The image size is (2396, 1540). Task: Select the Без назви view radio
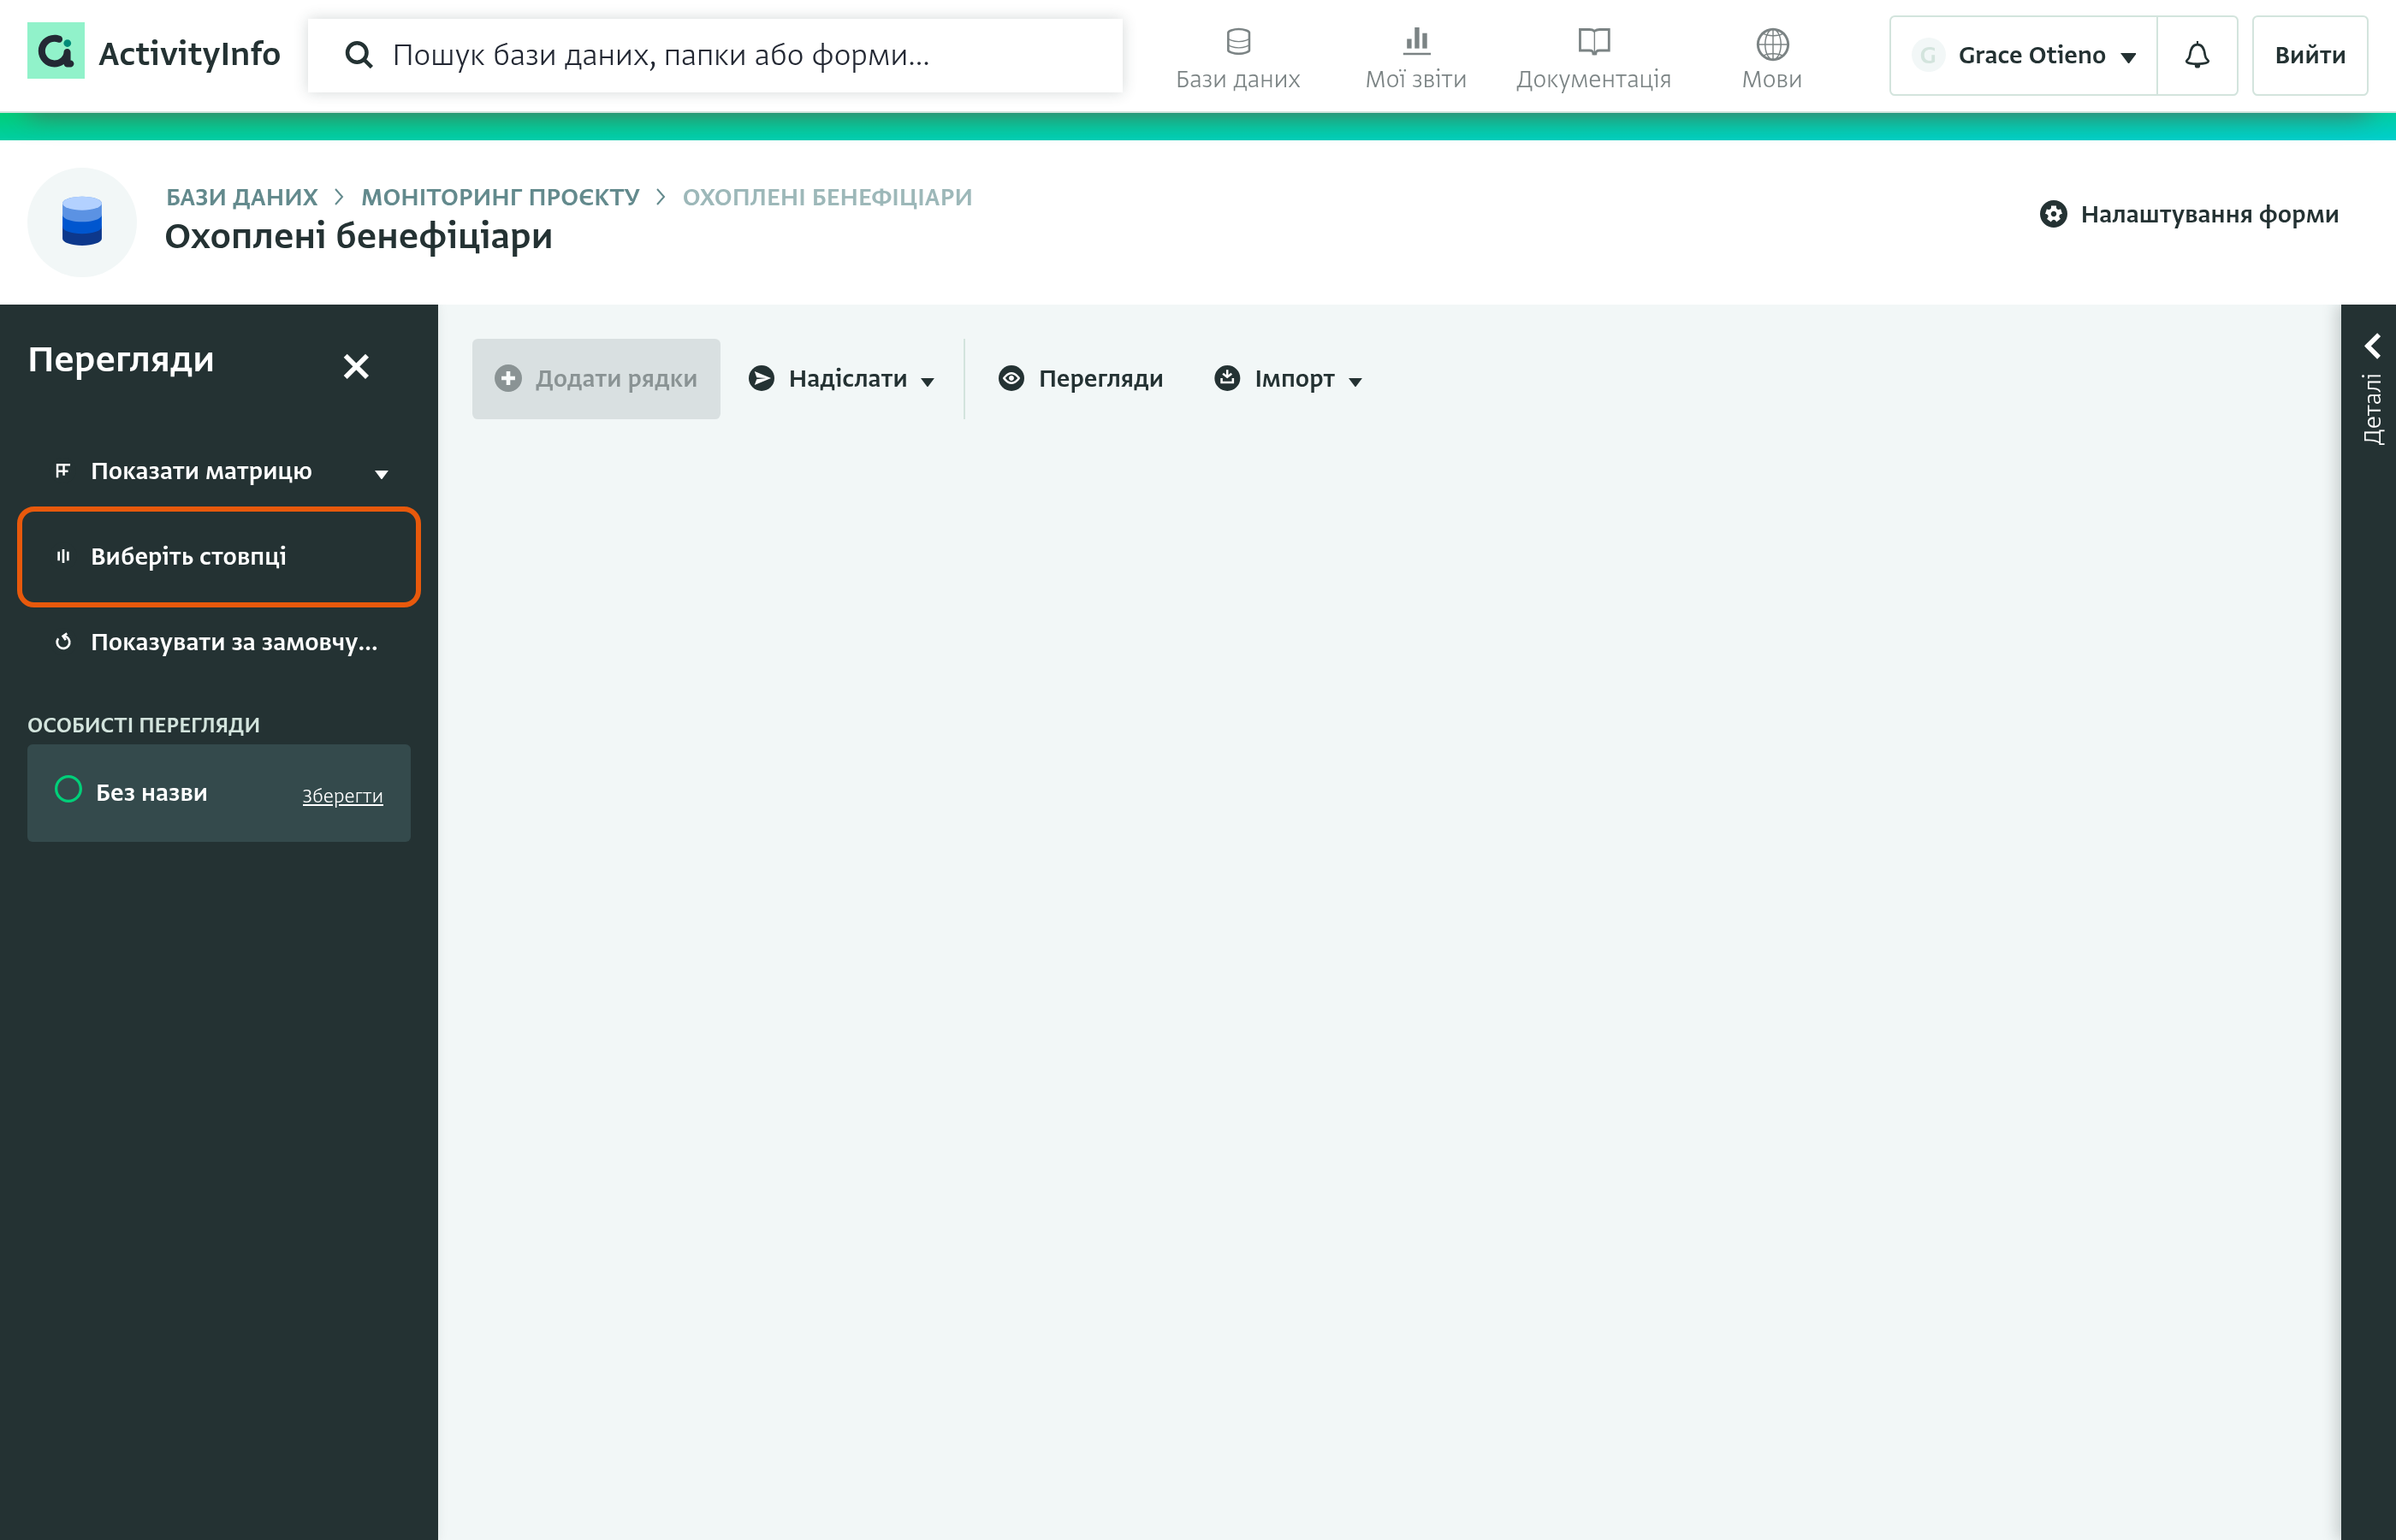68,789
